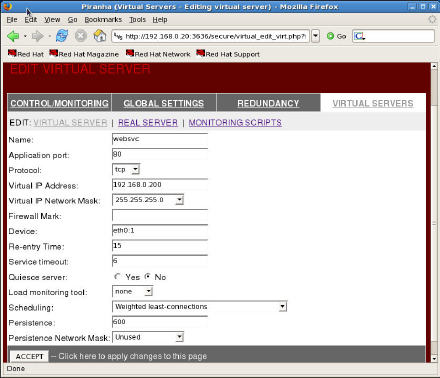The image size is (440, 378).
Task: Click the Firewall Mark field
Action: click(x=160, y=216)
